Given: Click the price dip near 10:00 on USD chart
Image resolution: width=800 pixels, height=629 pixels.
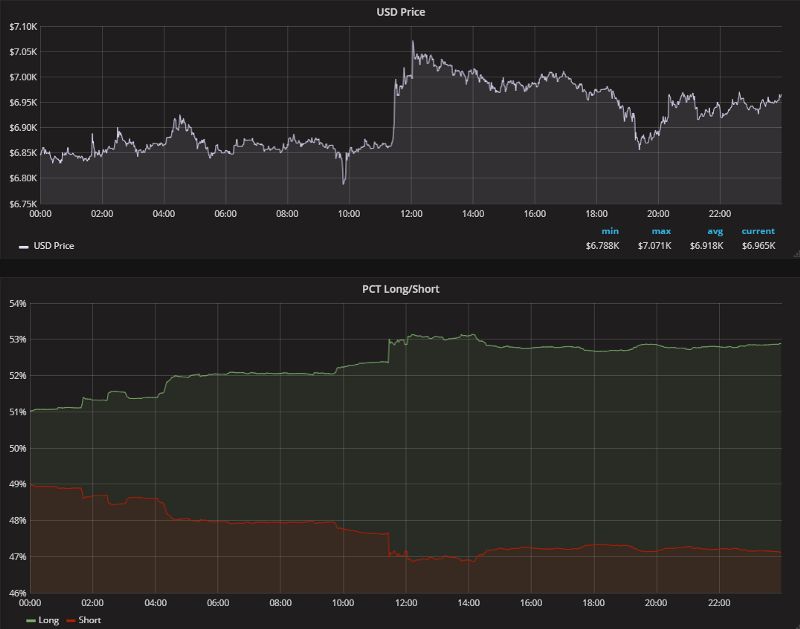Looking at the screenshot, I should 344,183.
